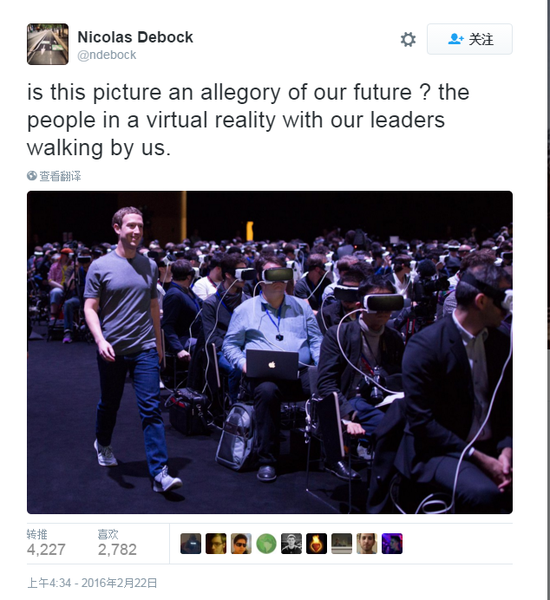Open the @ndebock handle link
550x600 pixels.
(106, 55)
